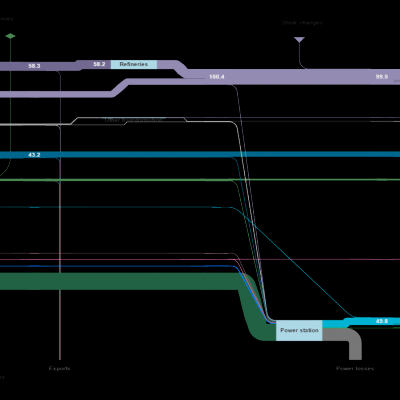This screenshot has height=400, width=400.
Task: Click the Stock changes text label
Action: pos(302,23)
